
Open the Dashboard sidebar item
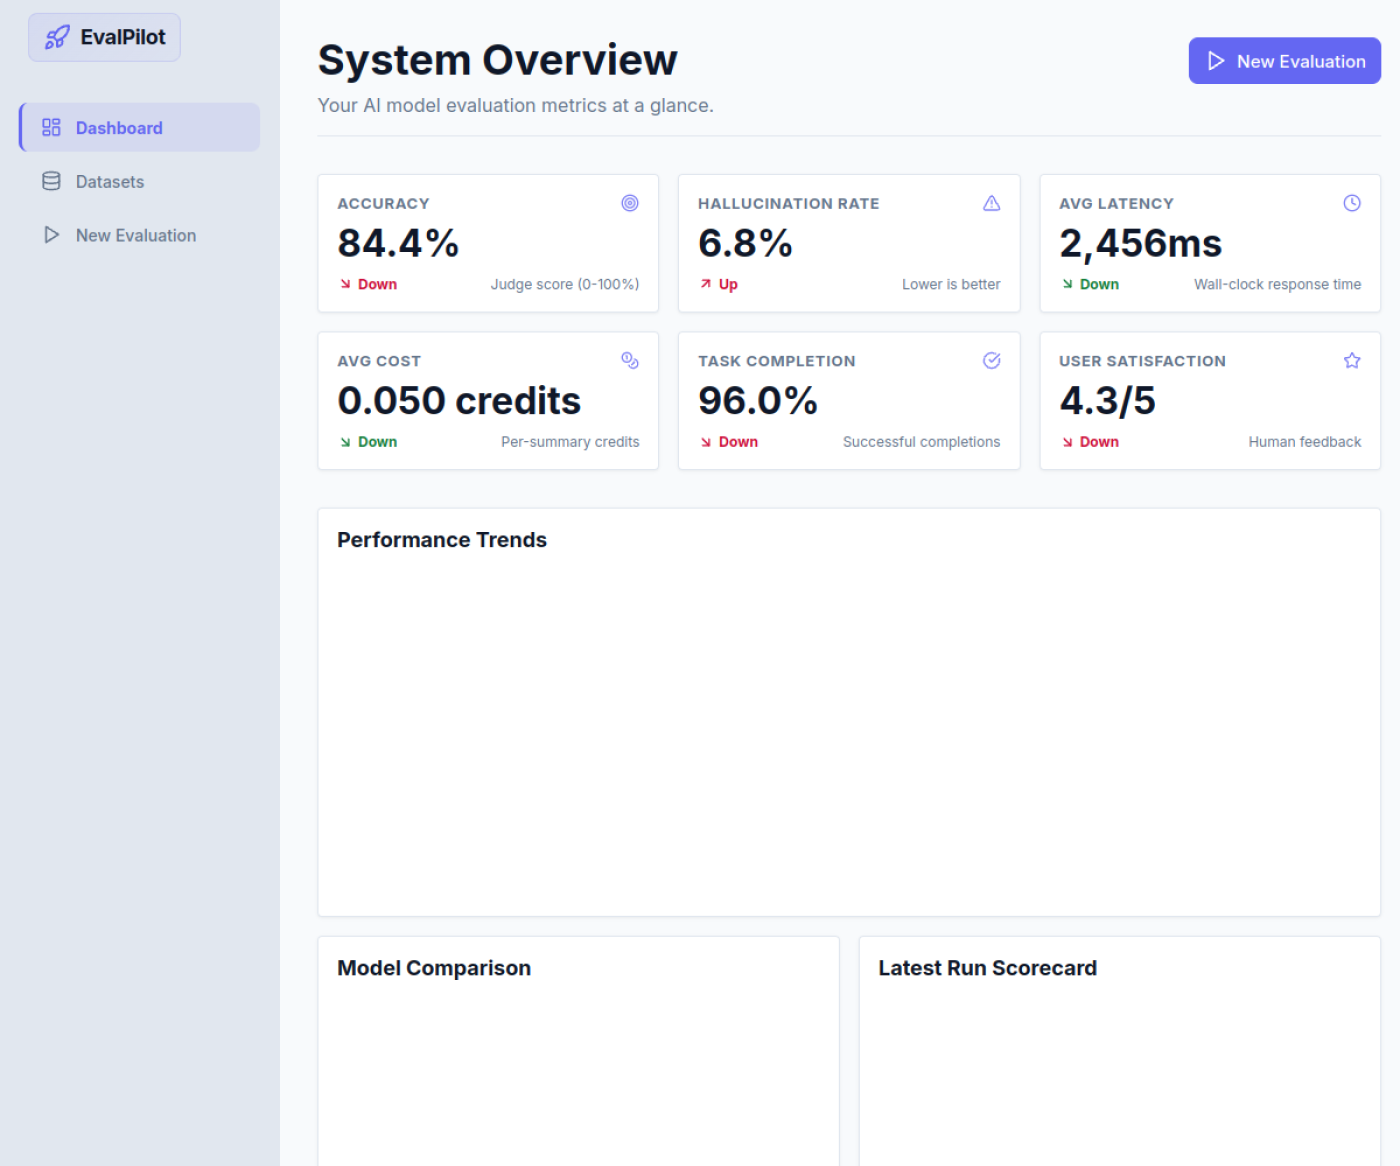[139, 127]
